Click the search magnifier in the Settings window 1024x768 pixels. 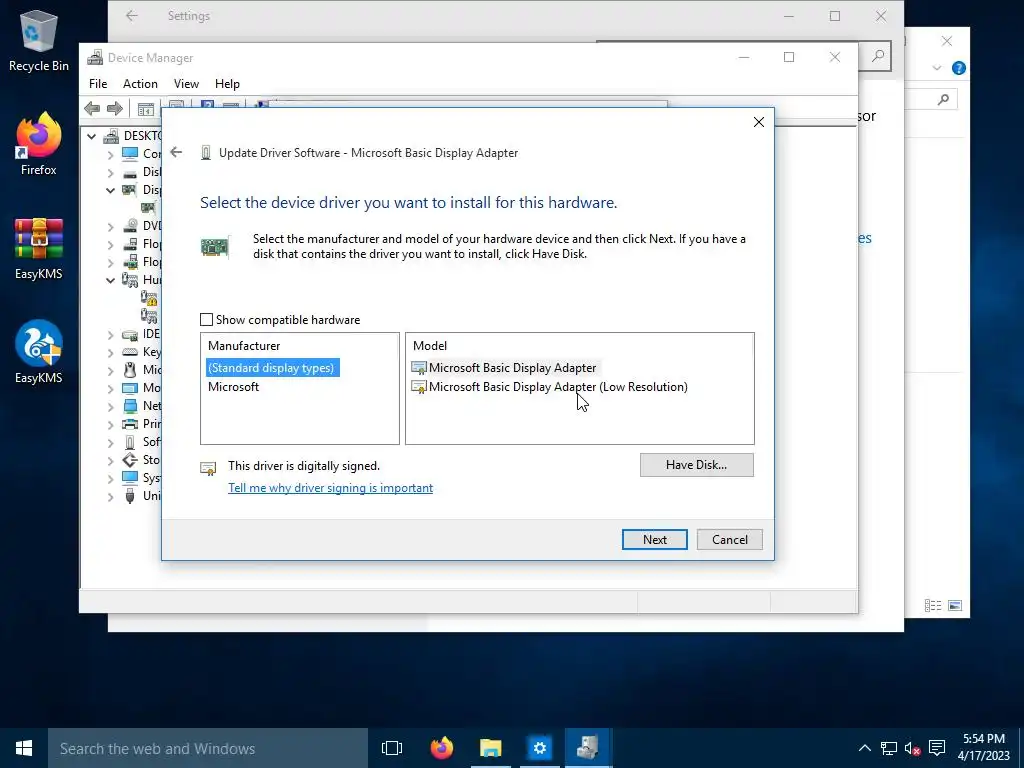pos(878,57)
